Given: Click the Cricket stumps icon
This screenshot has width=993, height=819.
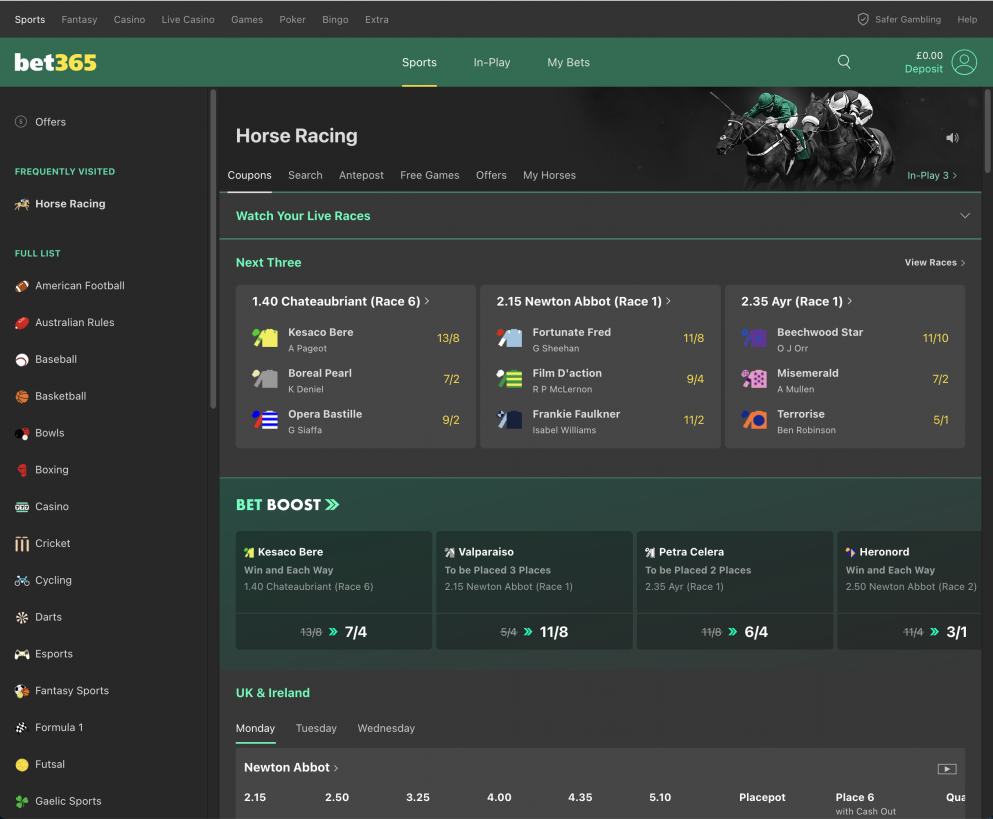Looking at the screenshot, I should pos(22,543).
